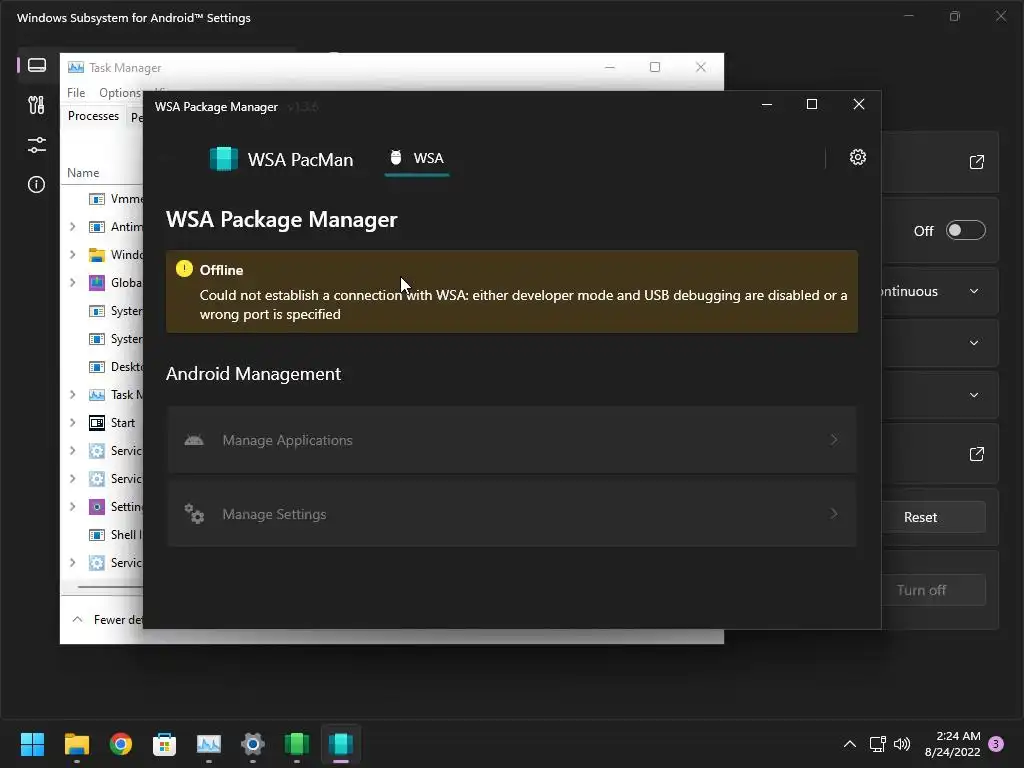Open Manage Applications entry
1024x768 pixels.
[511, 440]
